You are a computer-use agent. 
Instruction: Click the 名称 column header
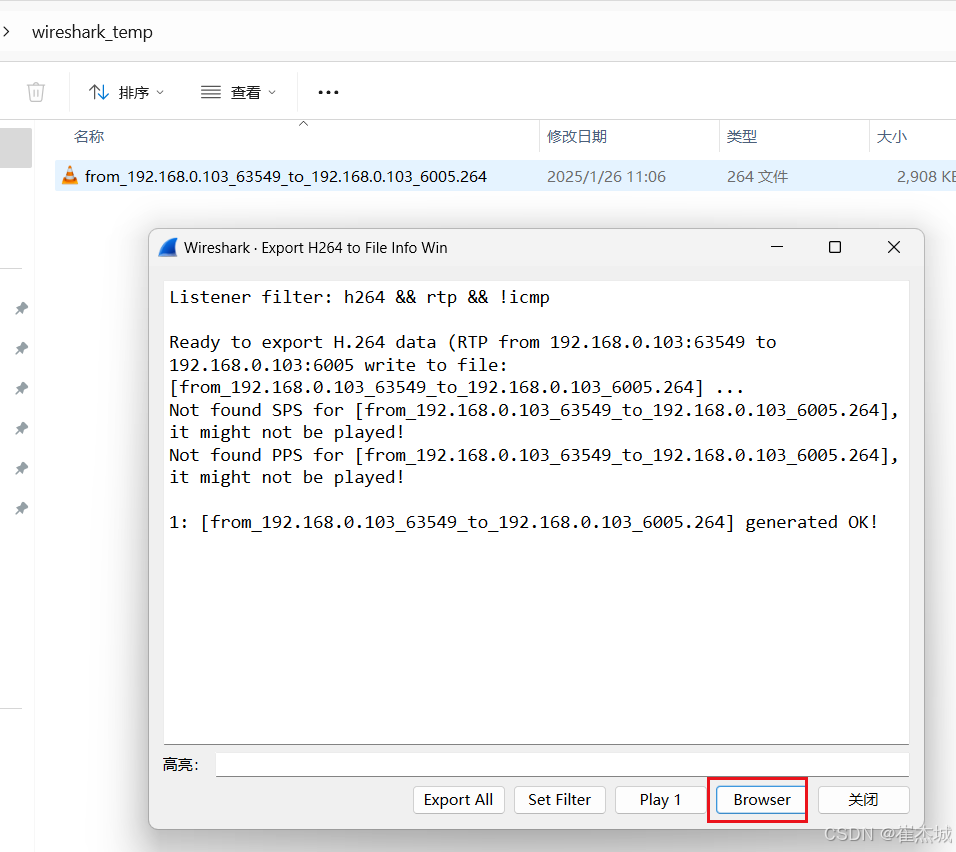(89, 137)
